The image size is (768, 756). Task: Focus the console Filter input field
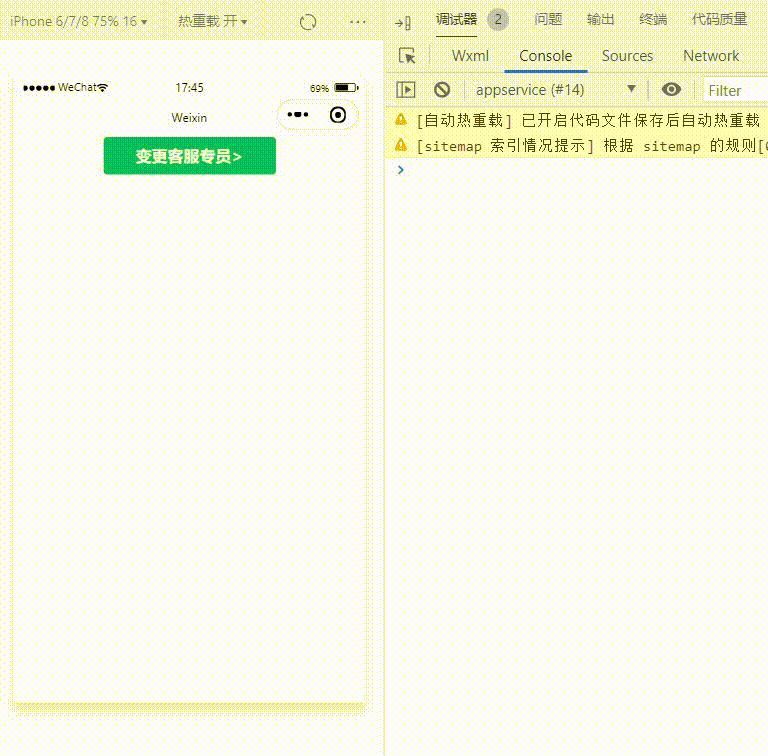pyautogui.click(x=735, y=91)
